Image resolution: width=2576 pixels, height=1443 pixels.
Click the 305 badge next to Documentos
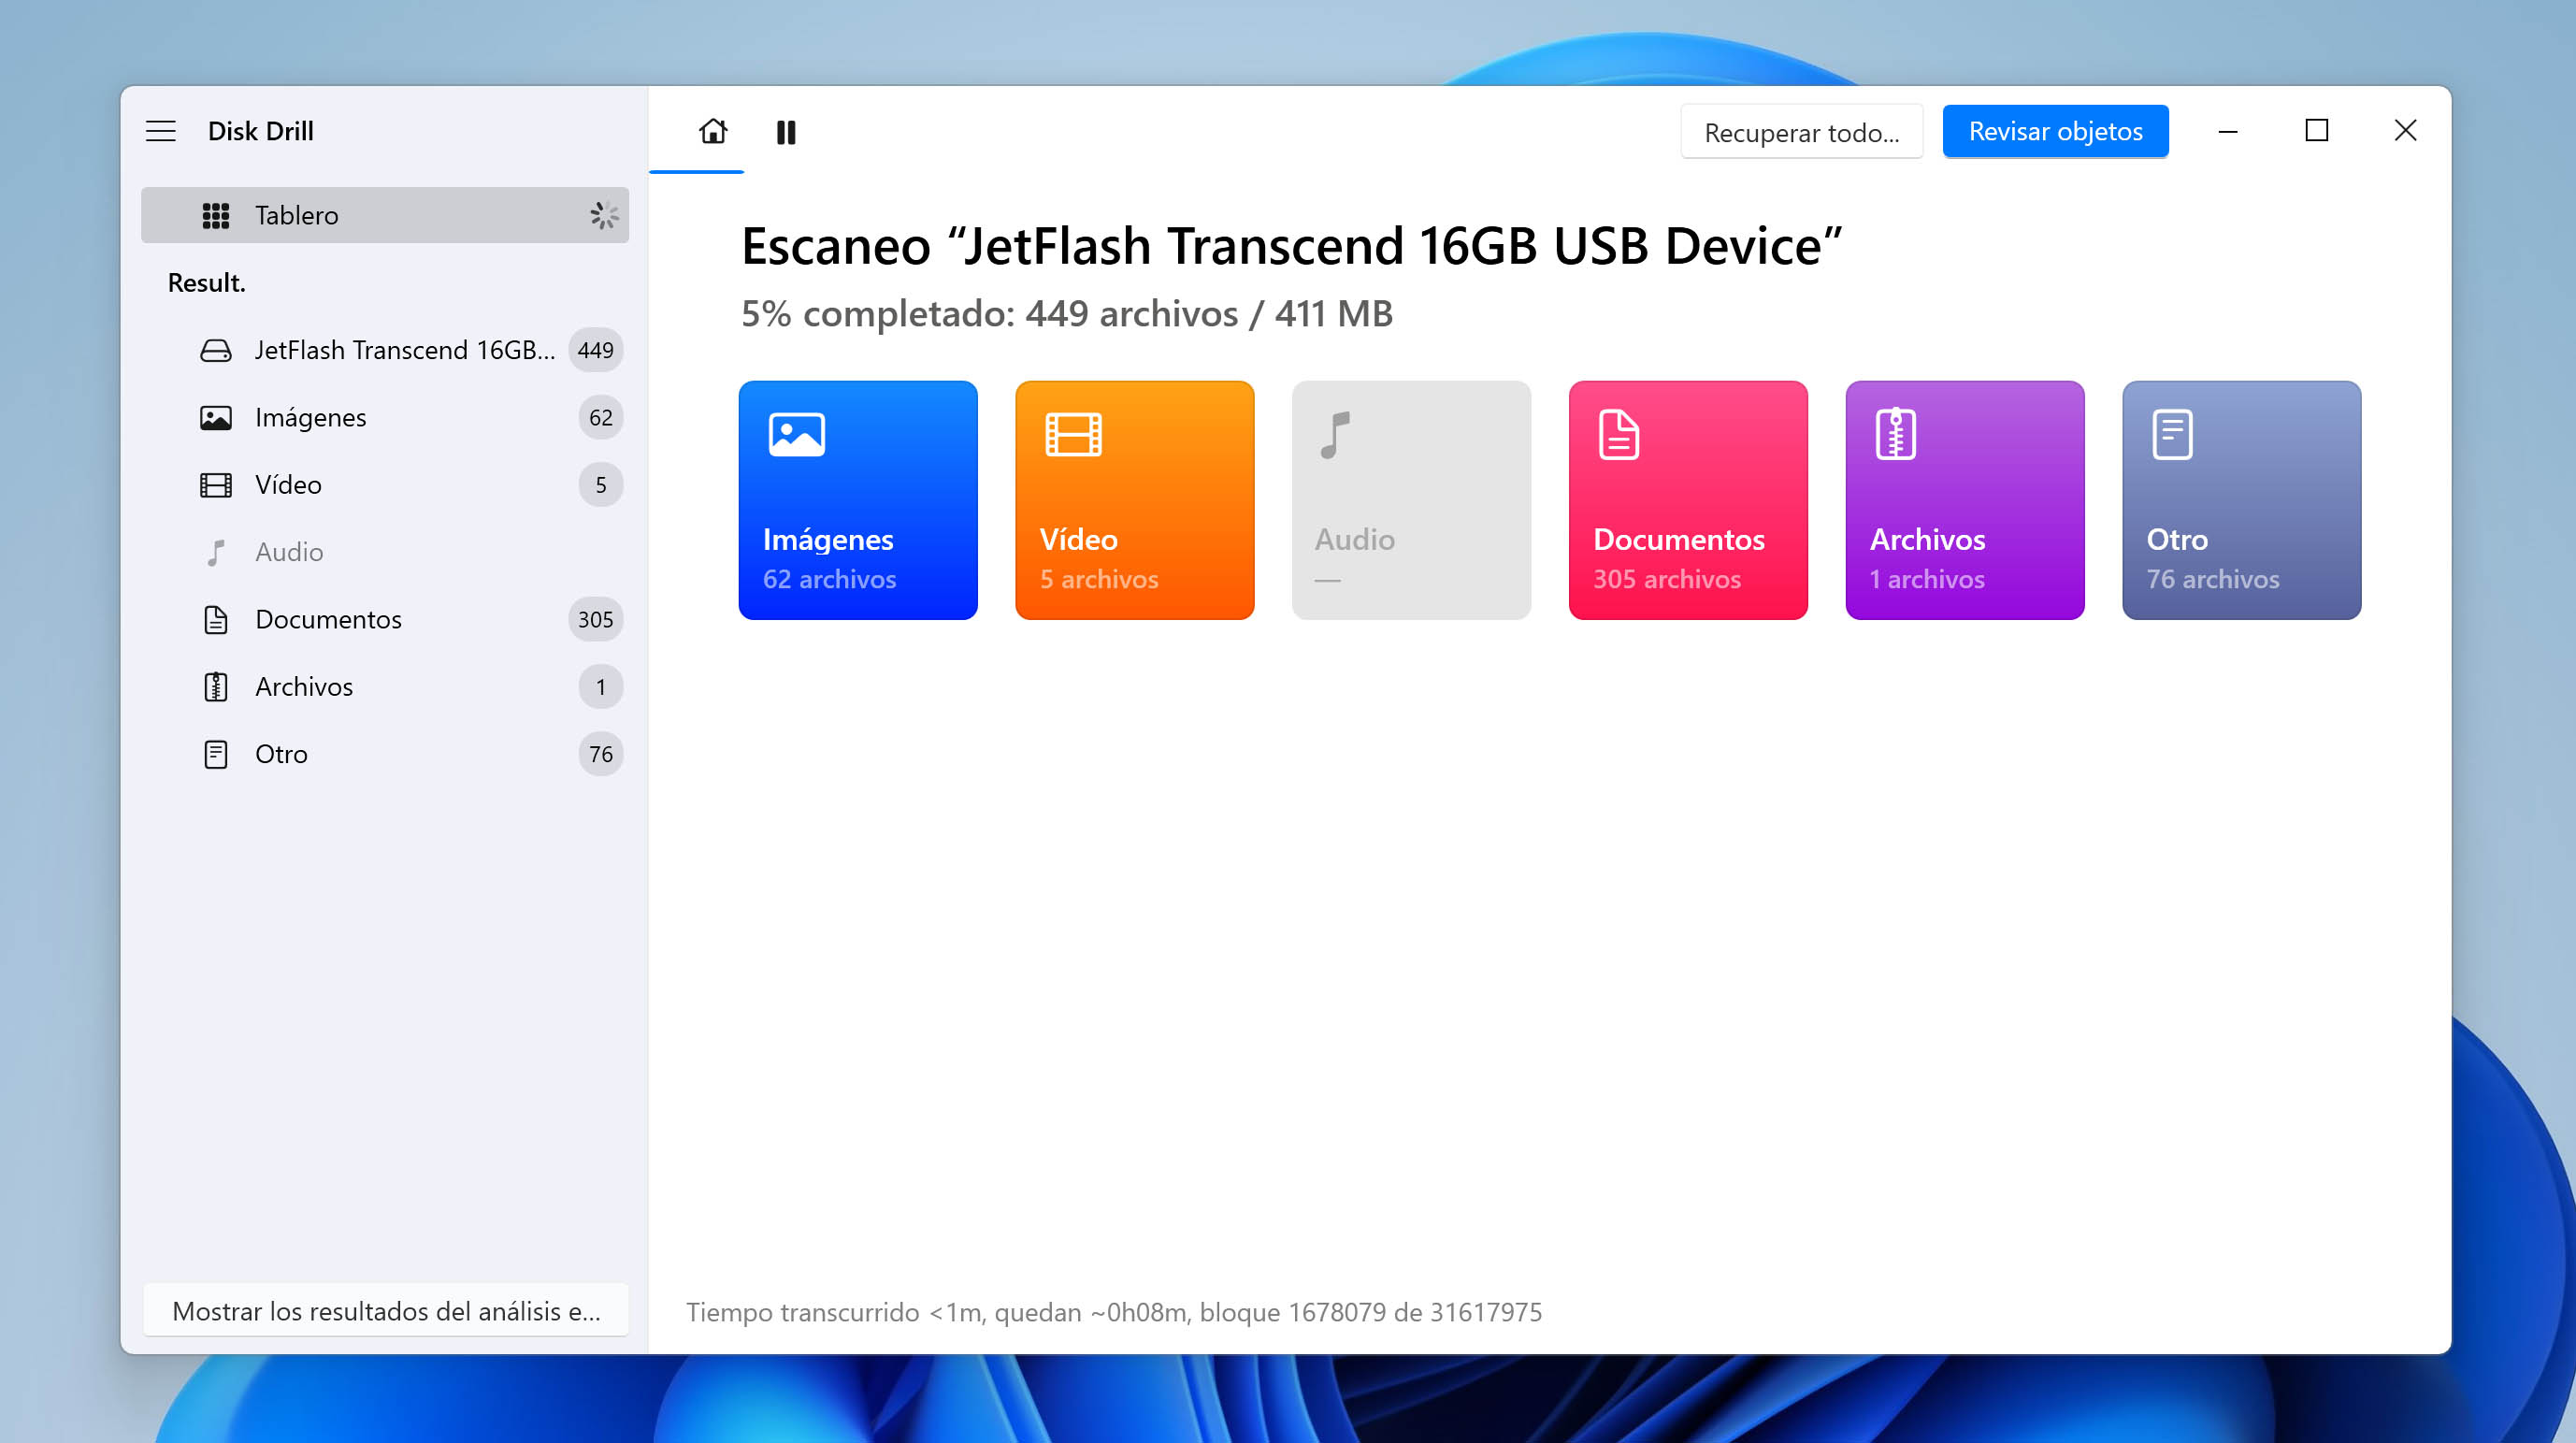point(596,620)
